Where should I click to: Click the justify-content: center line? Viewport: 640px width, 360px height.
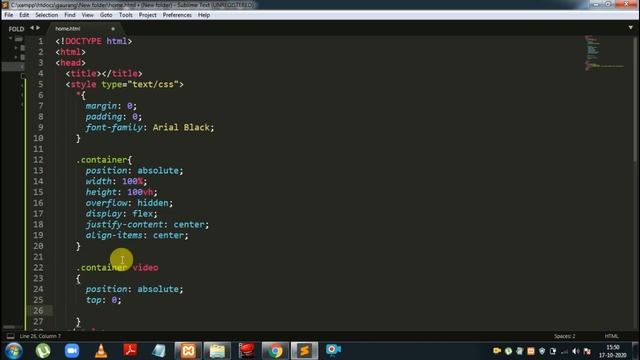coord(147,224)
